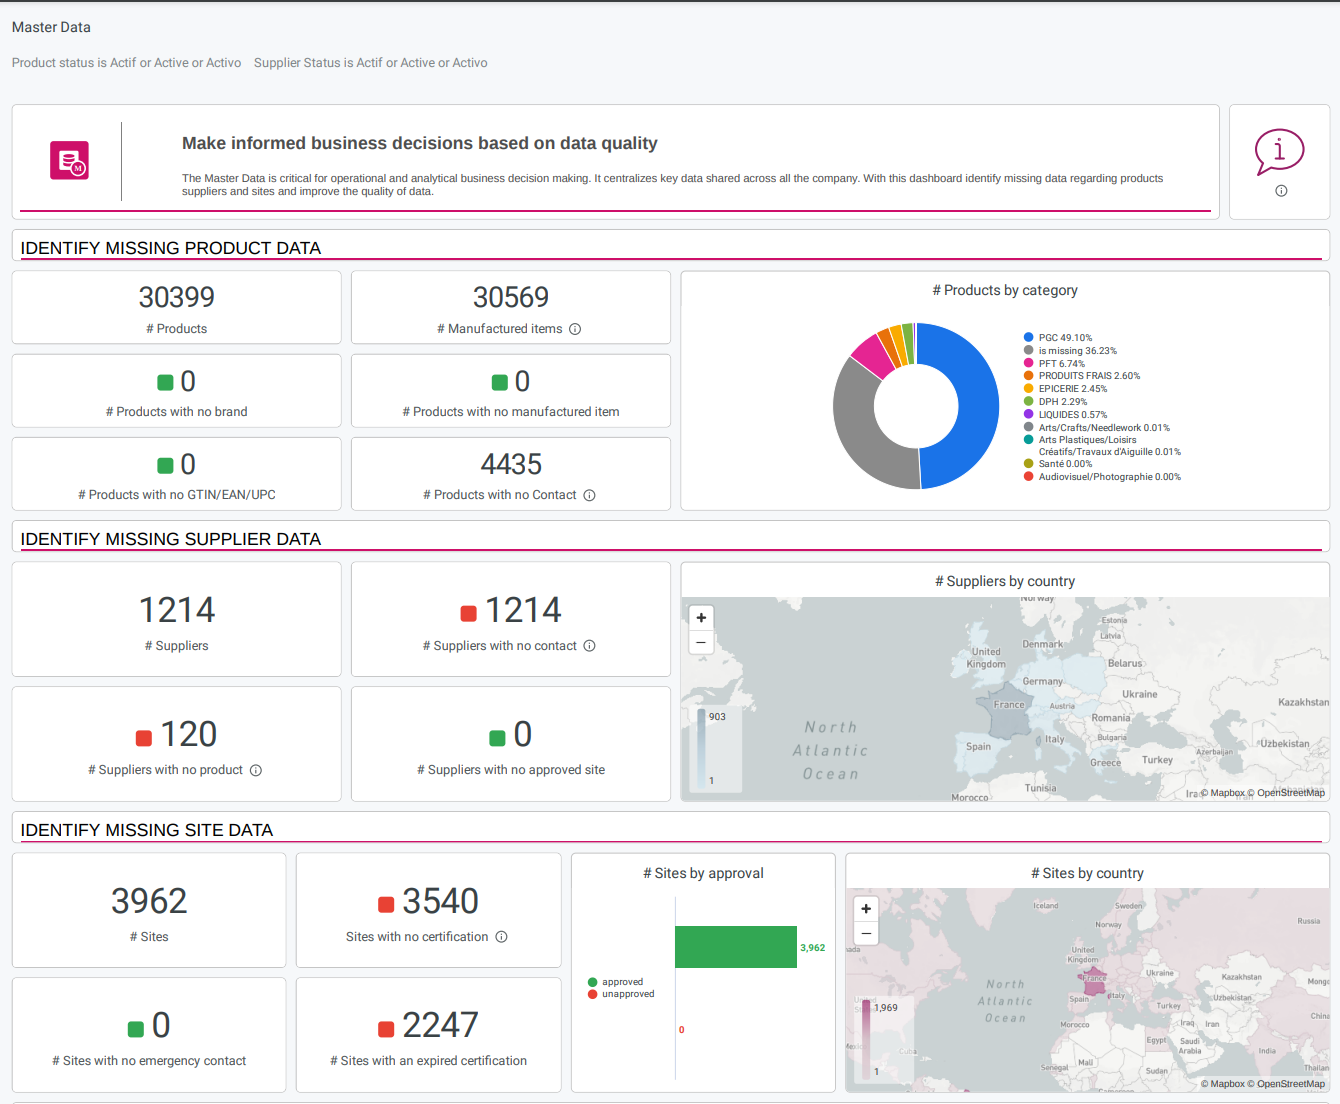Zoom in on the Sites by country map

pos(865,909)
